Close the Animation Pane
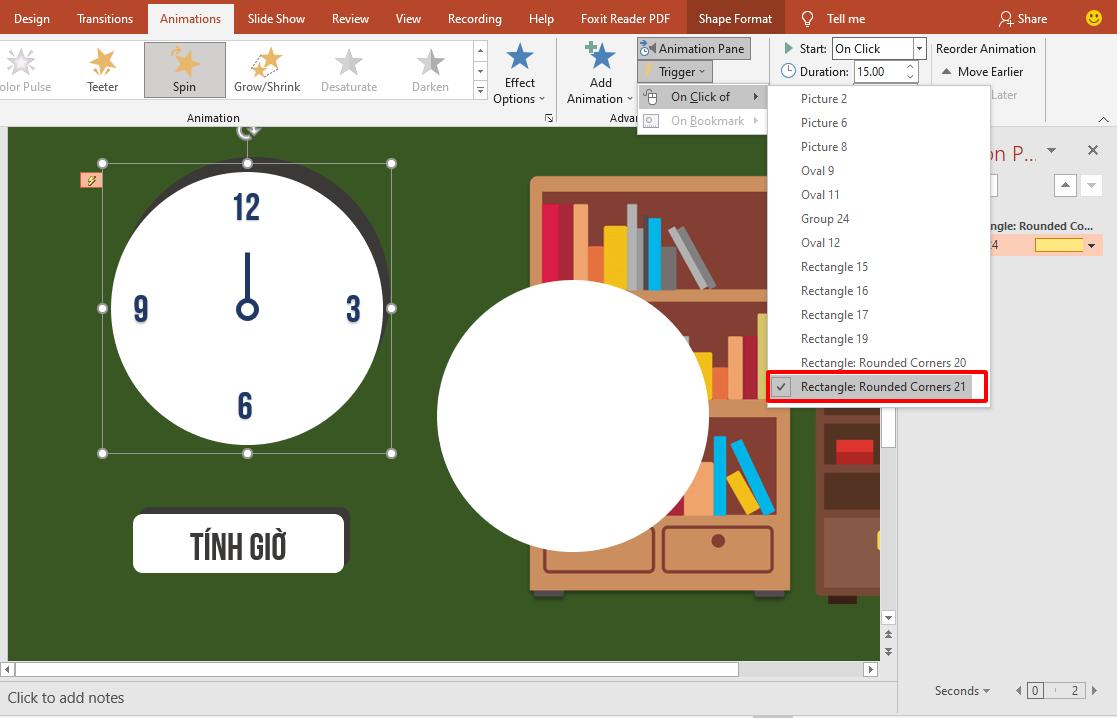Viewport: 1117px width, 718px height. [x=1093, y=150]
